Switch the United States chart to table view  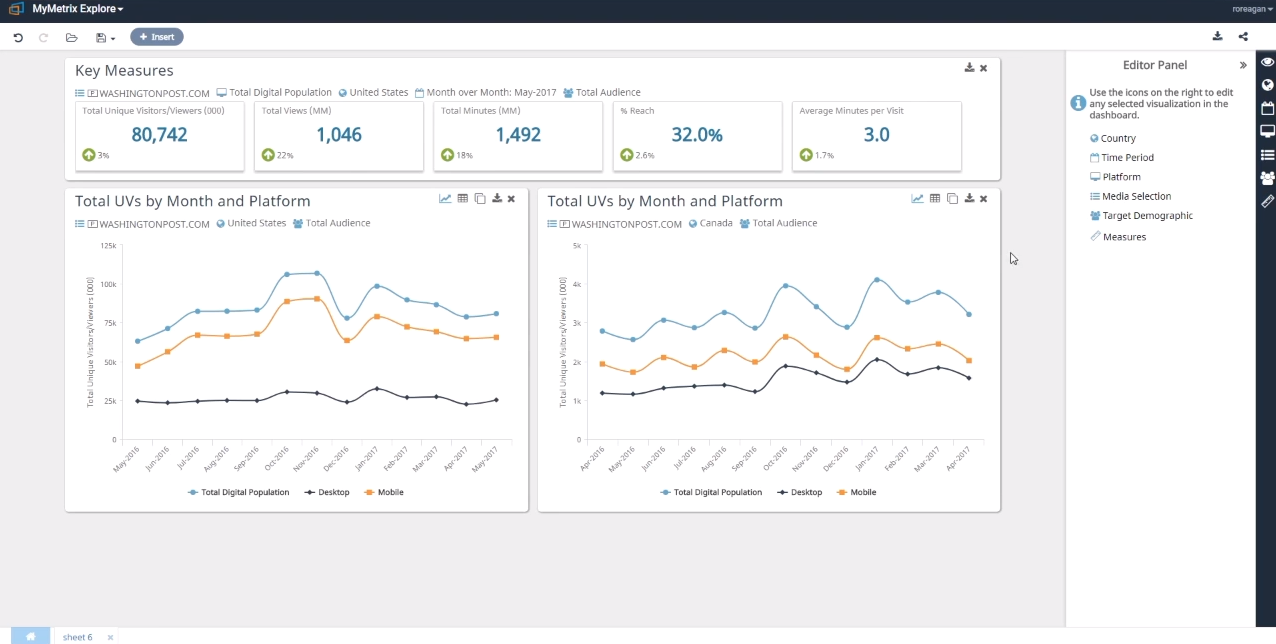pos(462,198)
